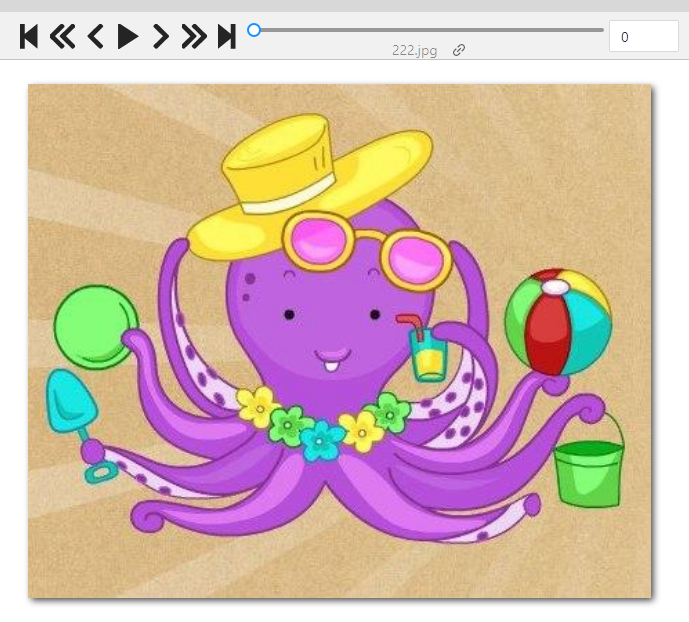Click the 222.jpg filename label
689x622 pixels.
(x=415, y=50)
